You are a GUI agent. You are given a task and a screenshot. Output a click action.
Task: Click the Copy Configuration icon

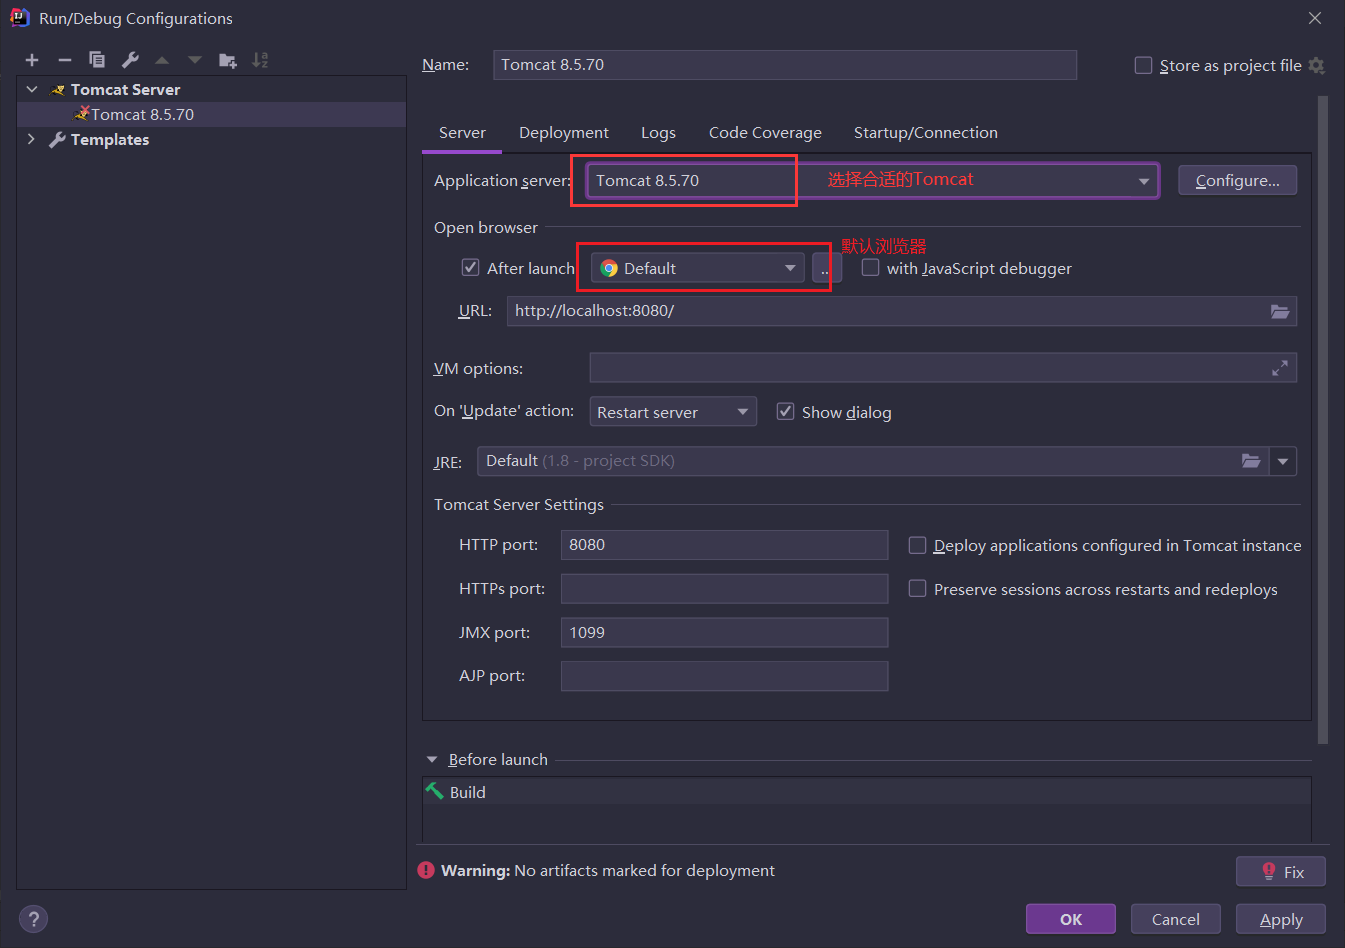(97, 60)
